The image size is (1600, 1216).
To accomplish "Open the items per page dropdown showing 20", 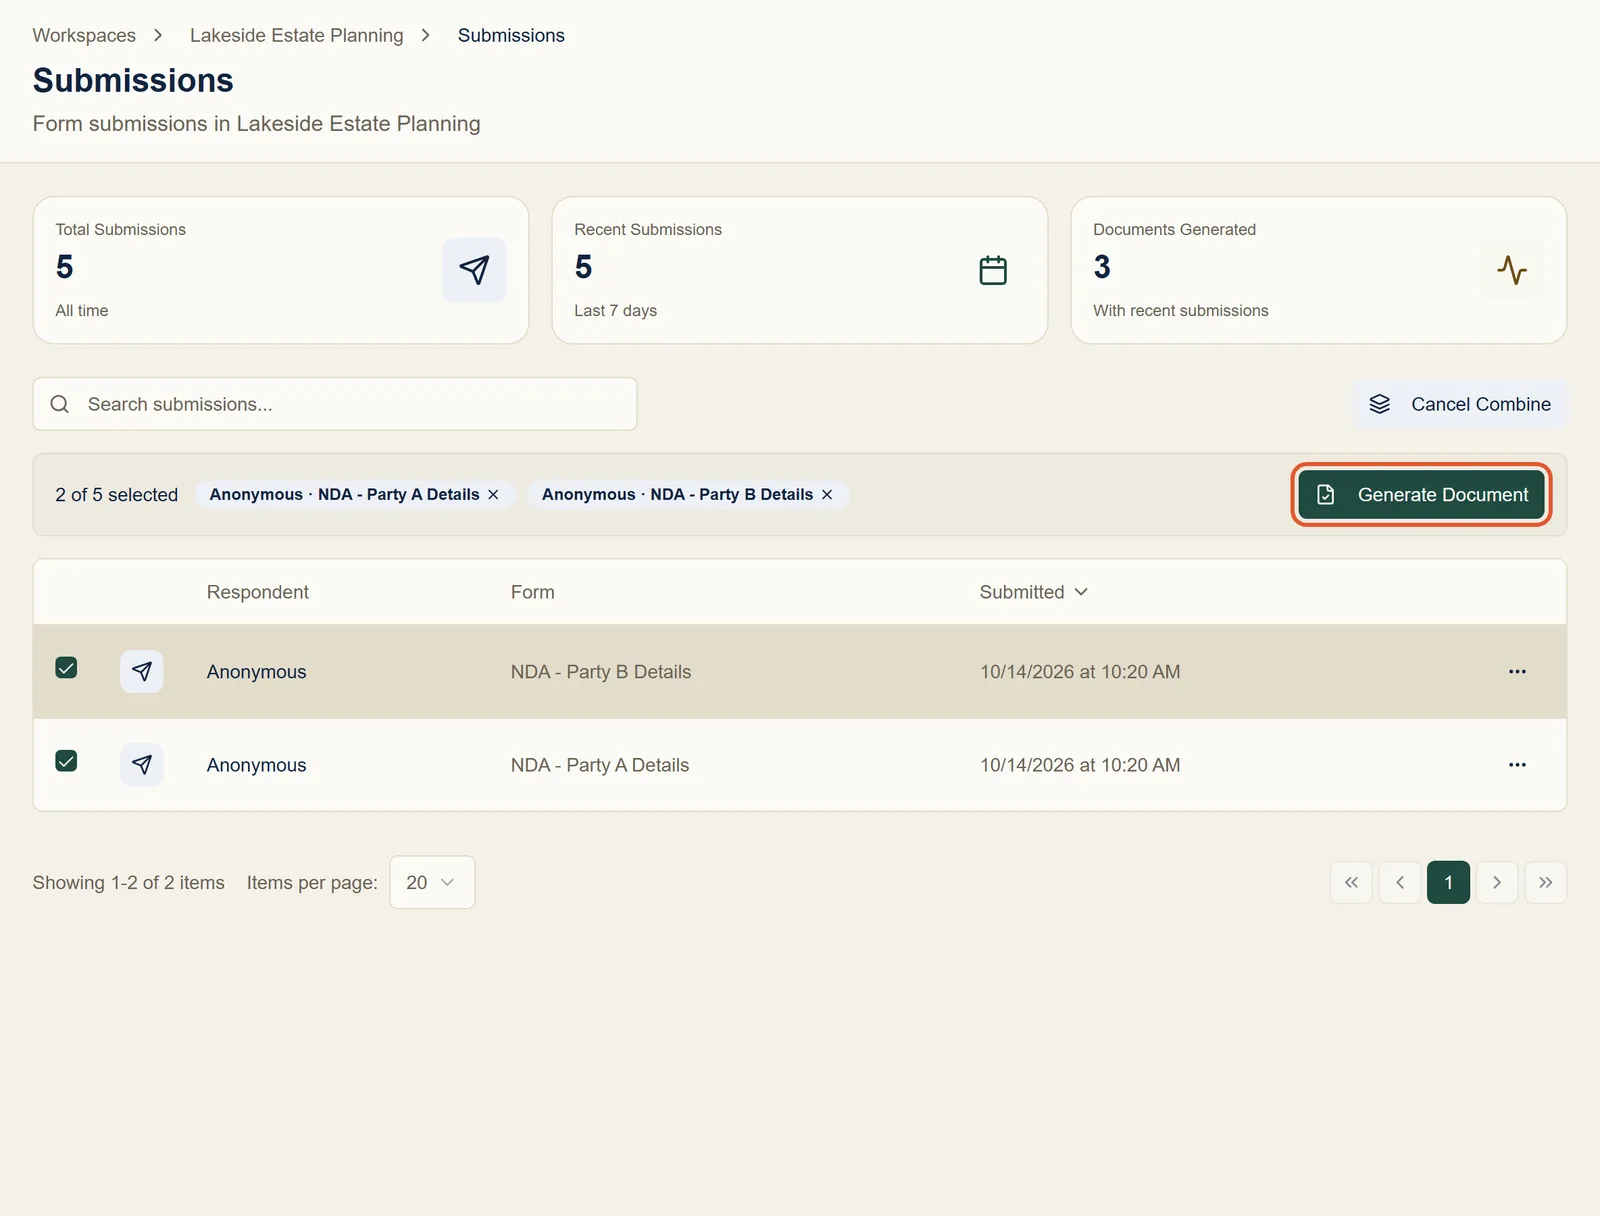I will 432,882.
